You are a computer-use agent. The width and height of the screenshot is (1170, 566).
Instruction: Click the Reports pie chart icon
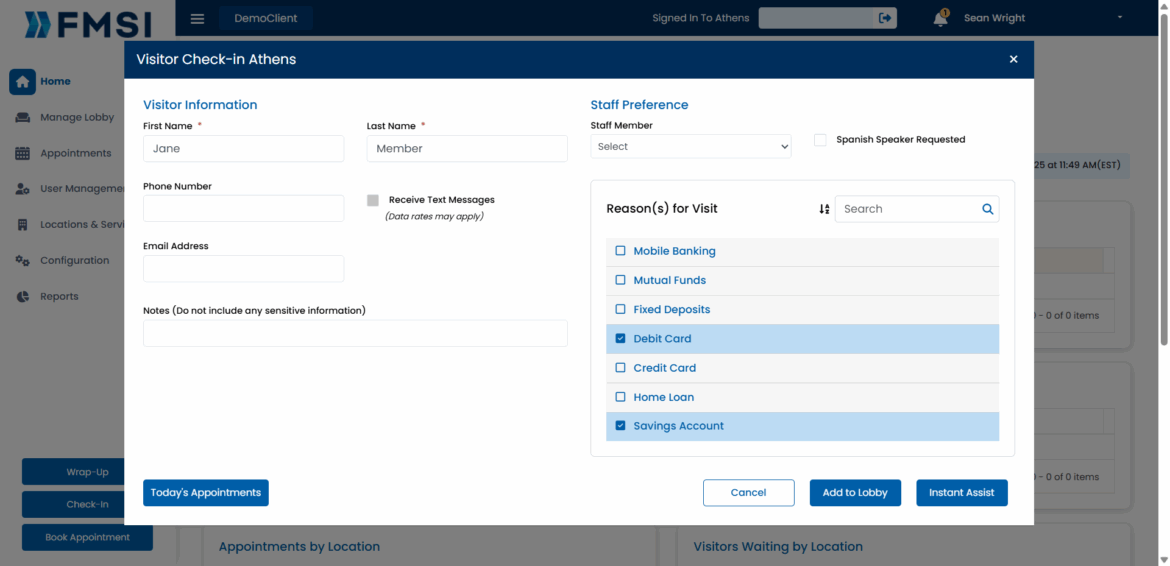[x=22, y=297]
